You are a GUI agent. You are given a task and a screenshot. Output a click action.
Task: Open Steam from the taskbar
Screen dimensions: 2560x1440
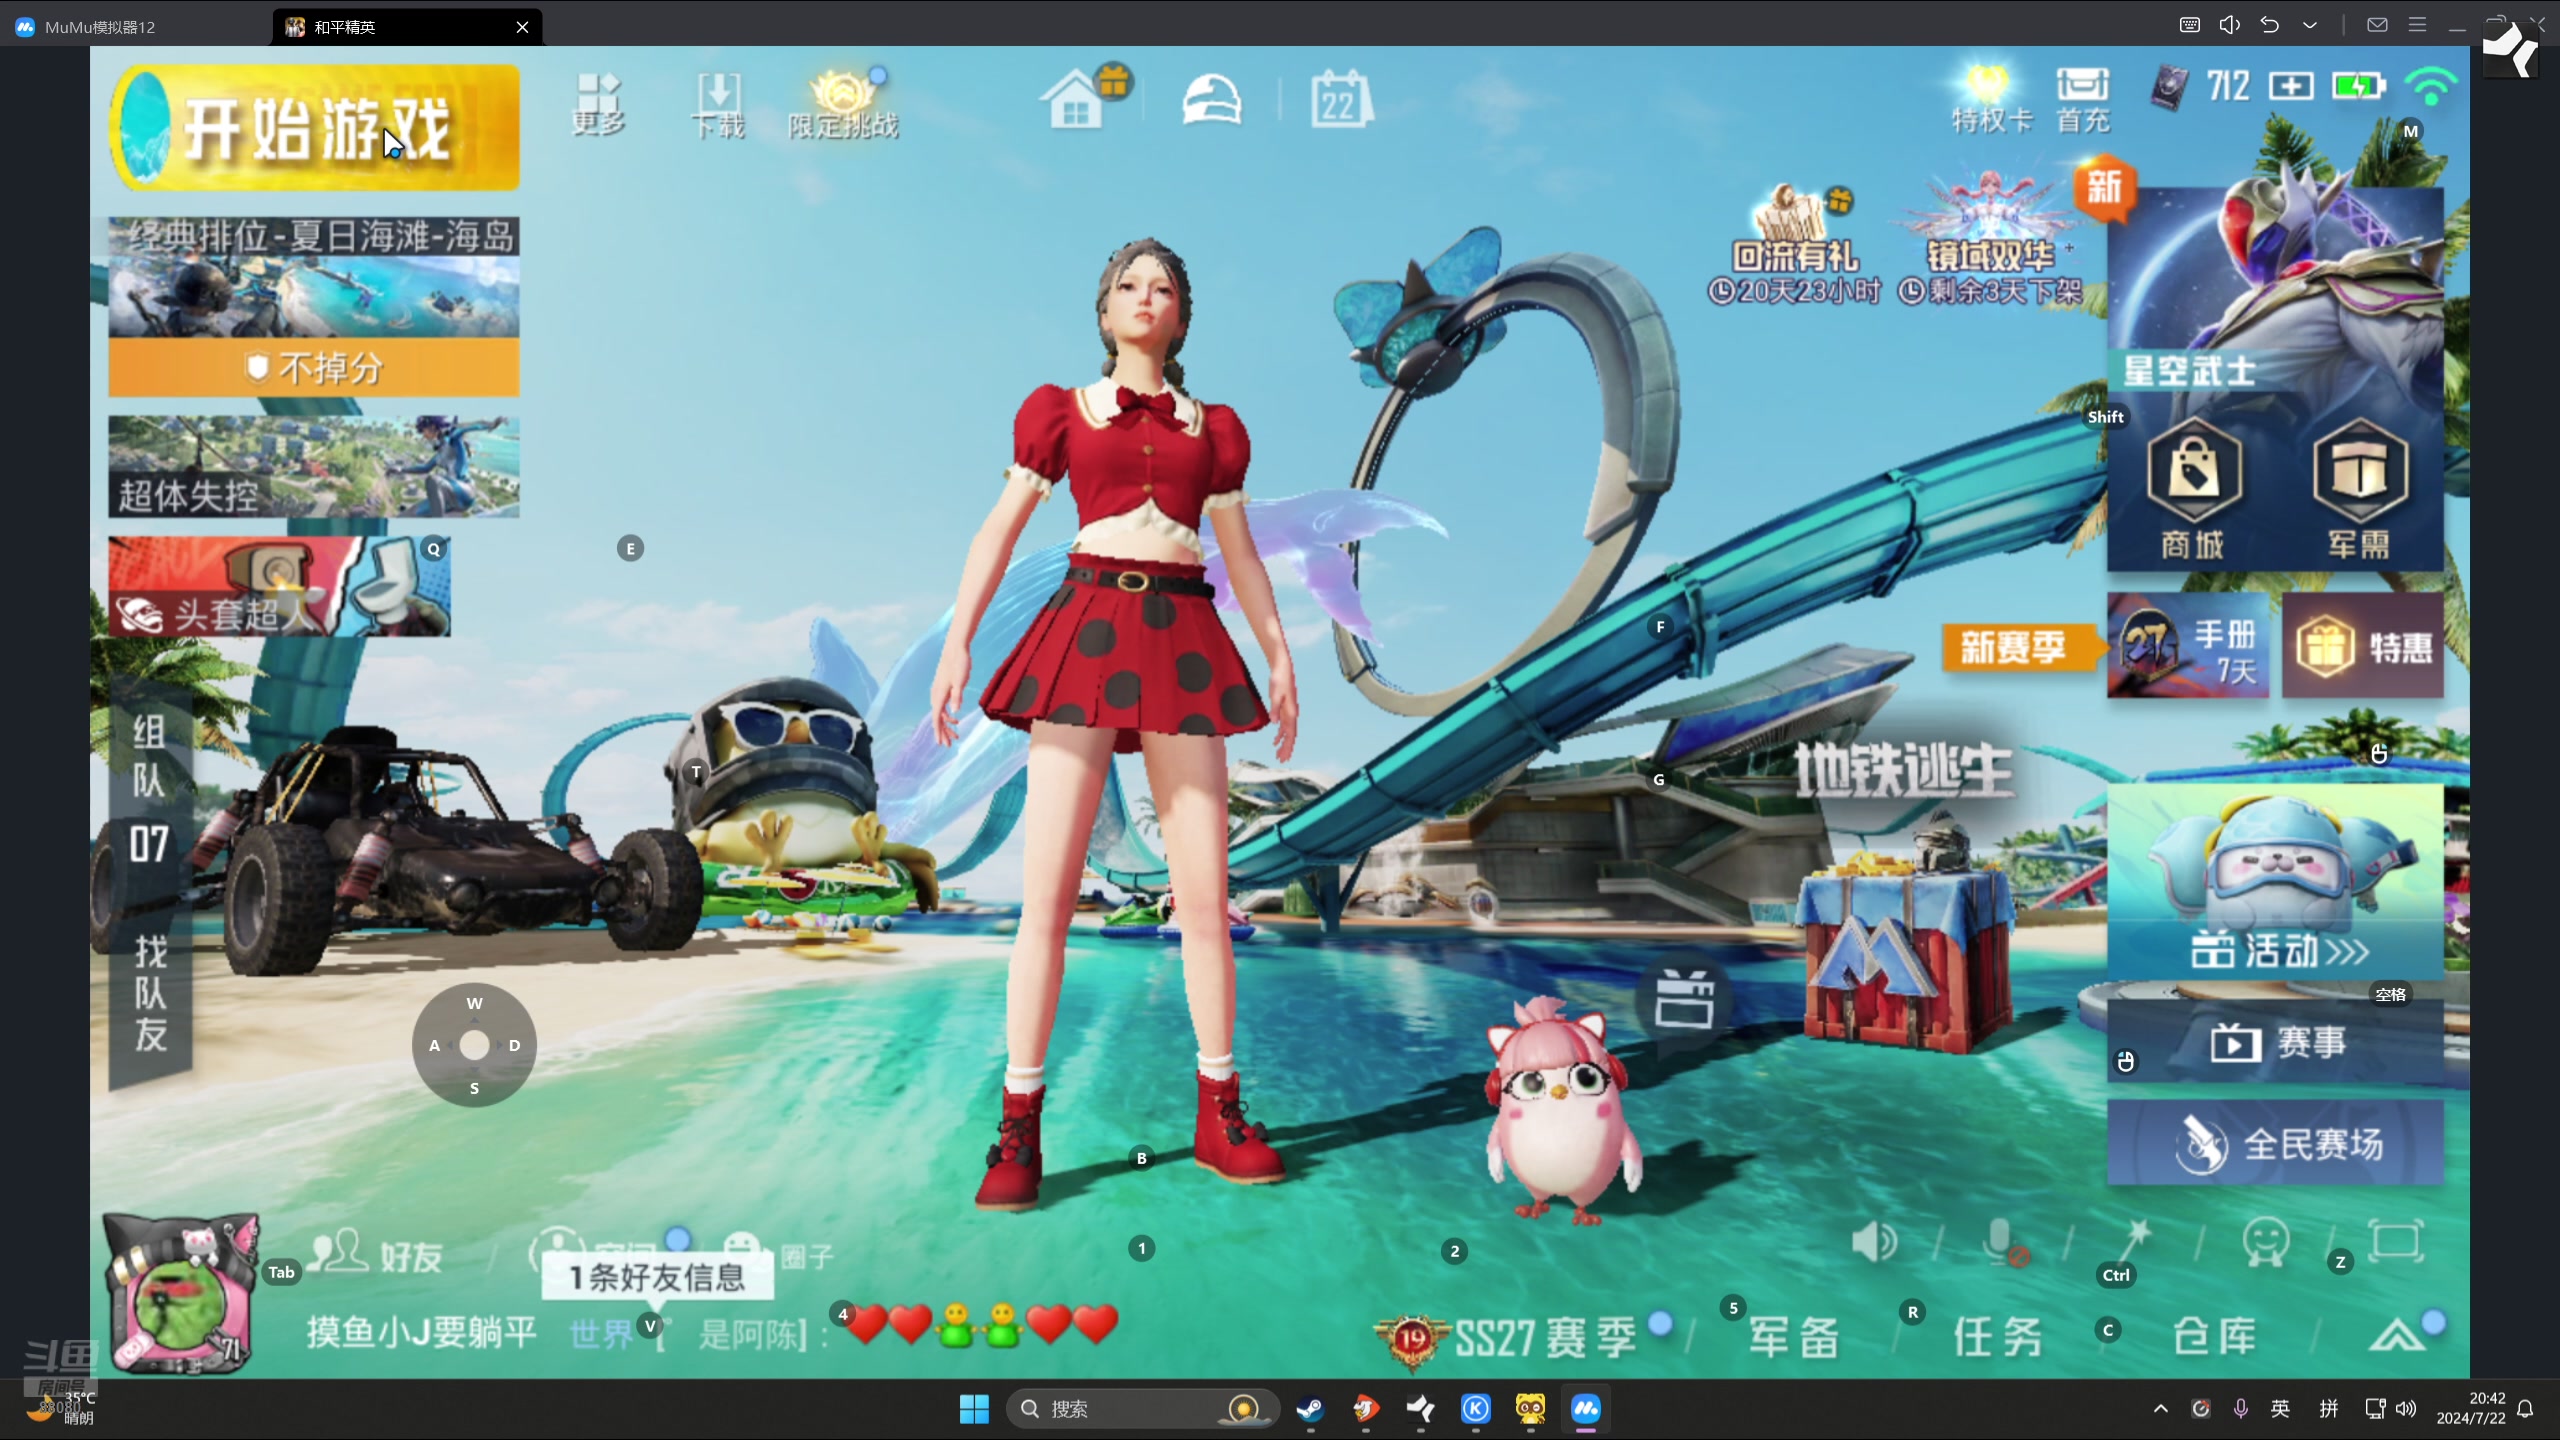[x=1310, y=1409]
